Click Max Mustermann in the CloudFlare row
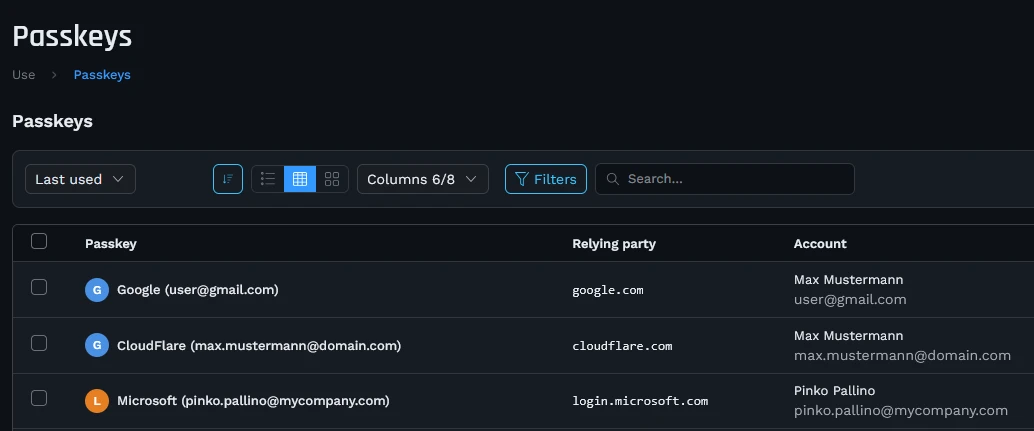Viewport: 1034px width, 431px height. [x=849, y=336]
